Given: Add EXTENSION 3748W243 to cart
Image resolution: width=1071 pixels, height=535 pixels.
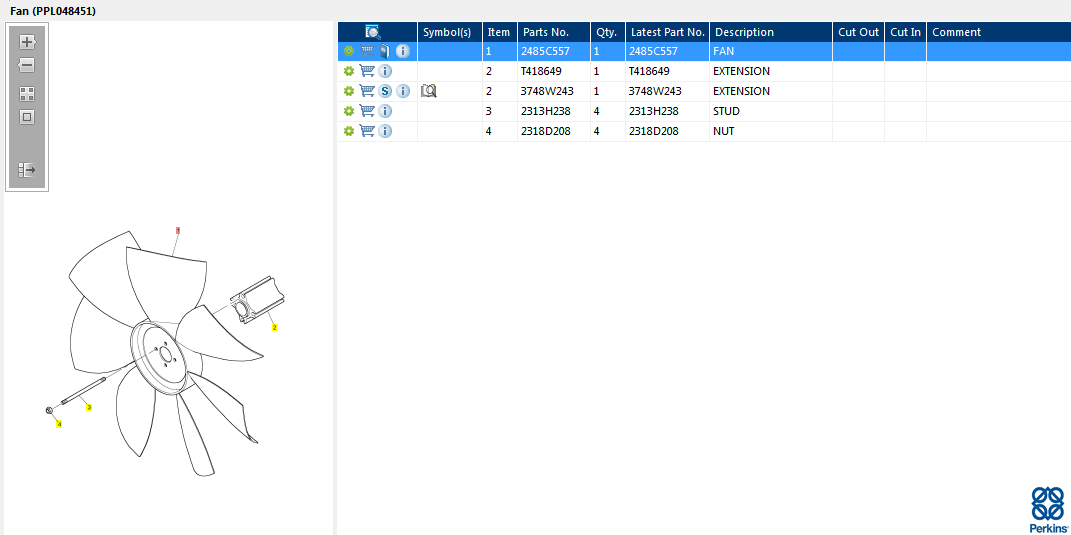Looking at the screenshot, I should 367,91.
